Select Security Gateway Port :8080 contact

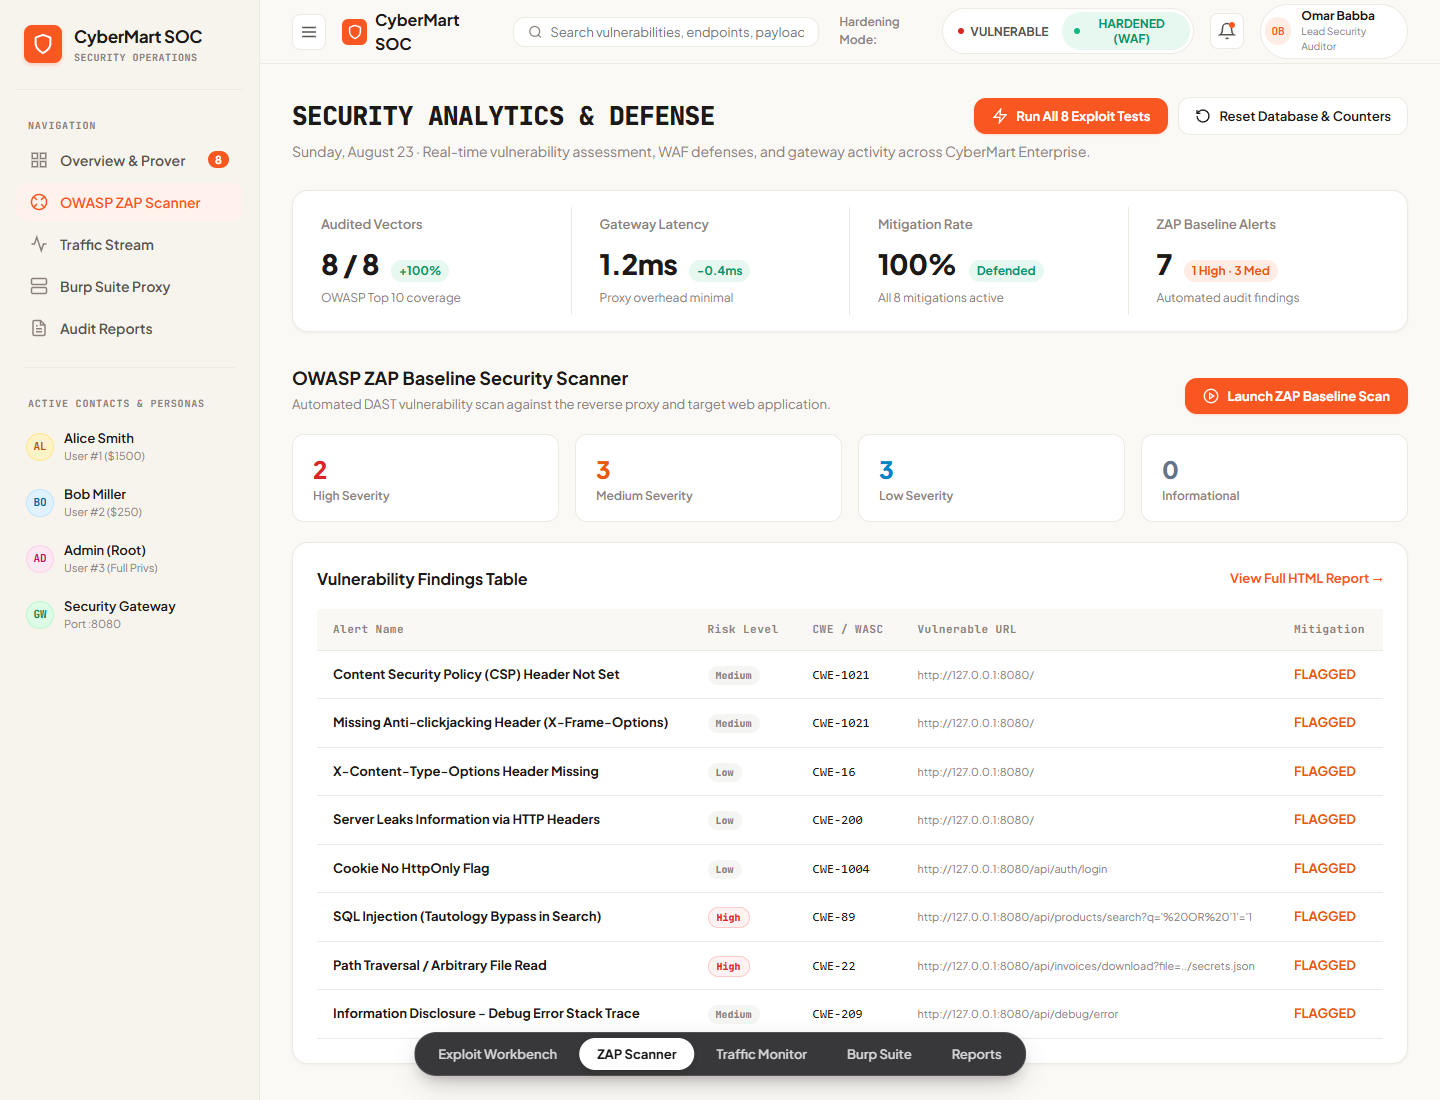(x=129, y=614)
